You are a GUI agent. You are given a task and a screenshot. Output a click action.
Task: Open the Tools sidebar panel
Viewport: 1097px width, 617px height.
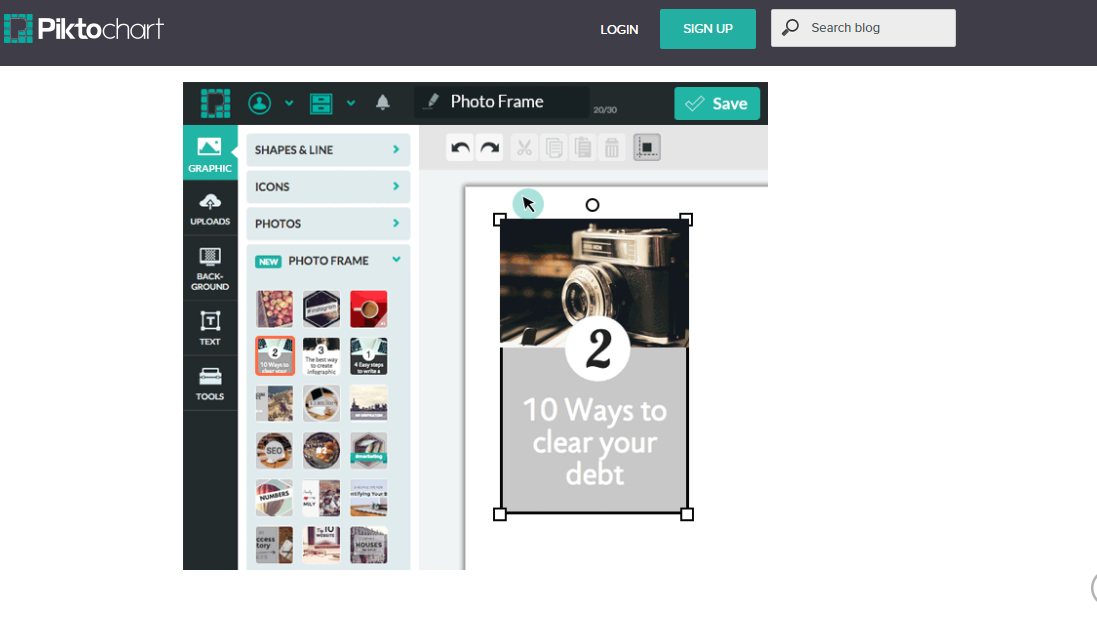click(210, 383)
